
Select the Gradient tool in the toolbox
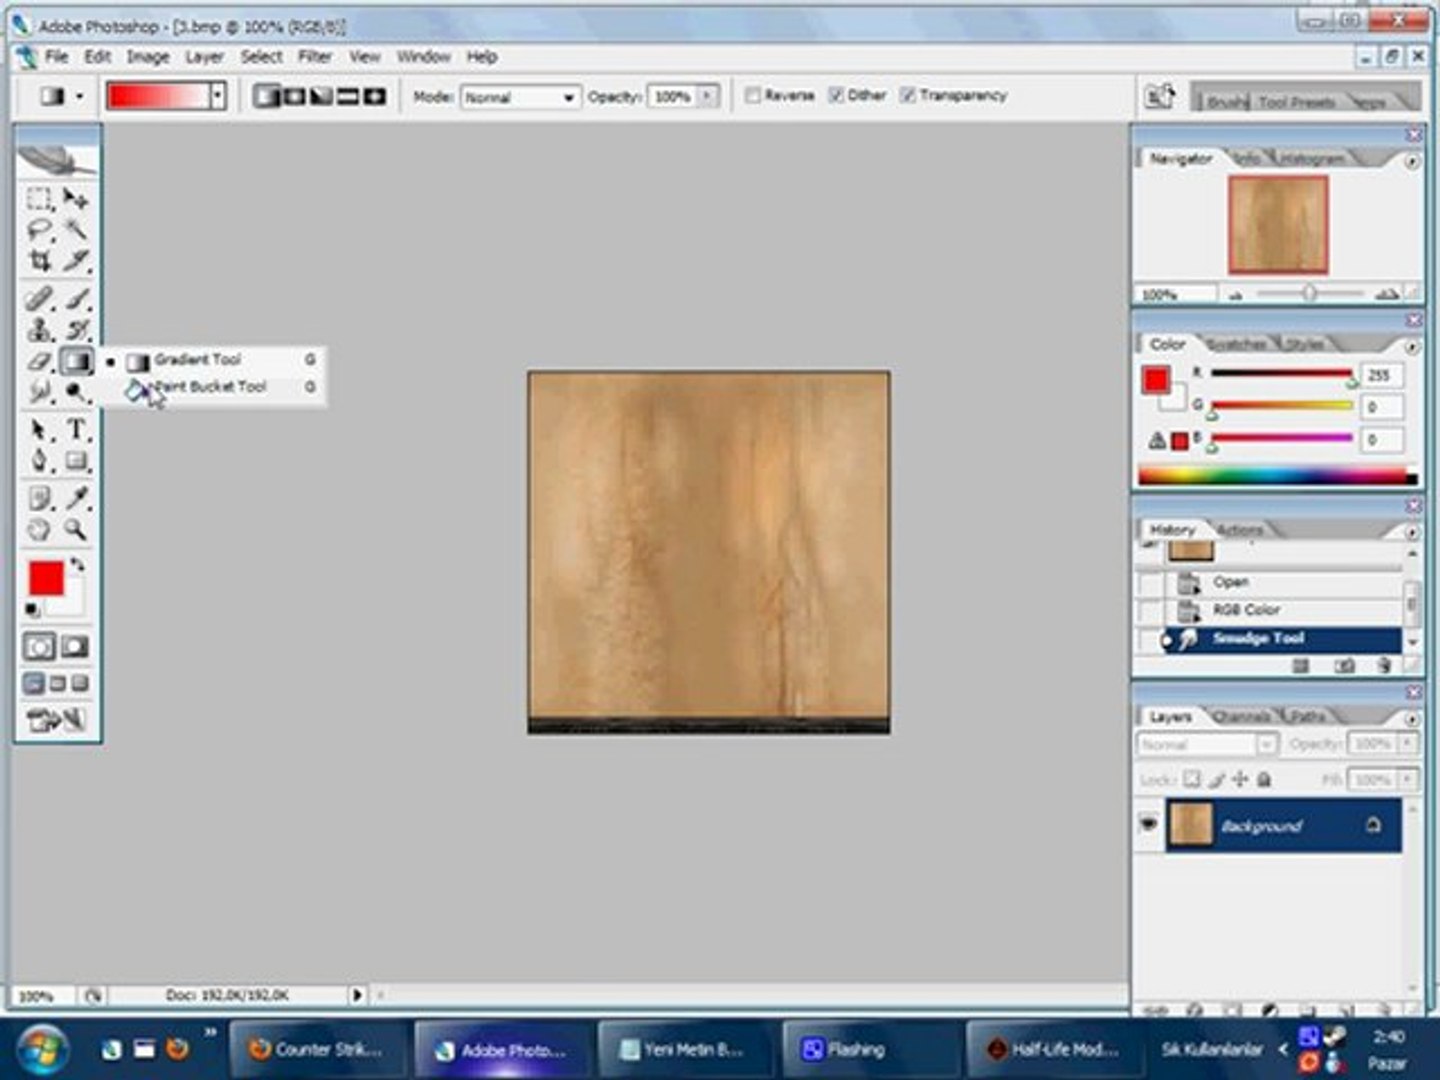tap(76, 361)
